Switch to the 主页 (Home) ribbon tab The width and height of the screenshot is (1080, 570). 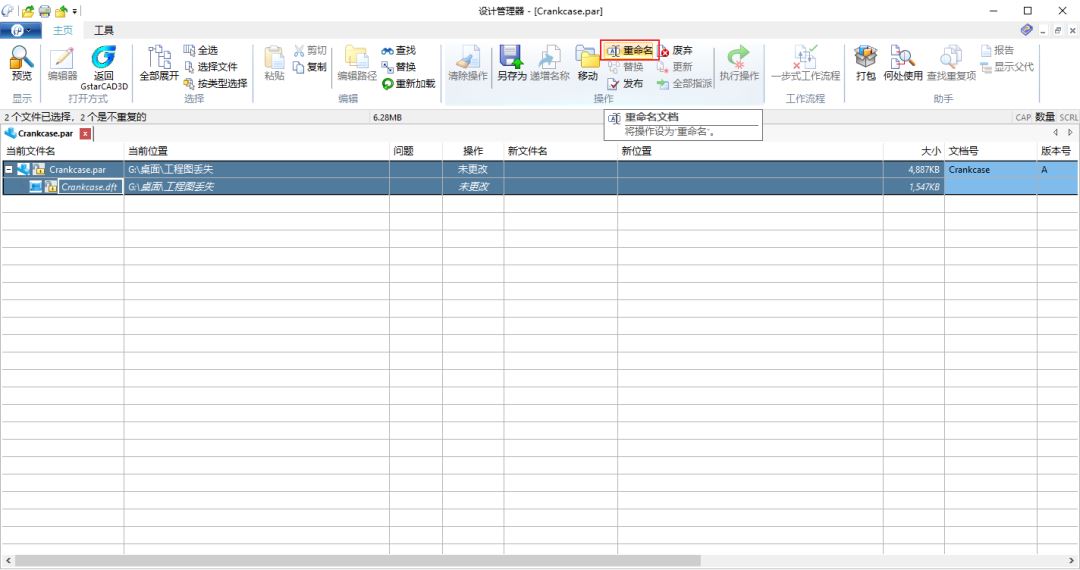click(63, 31)
